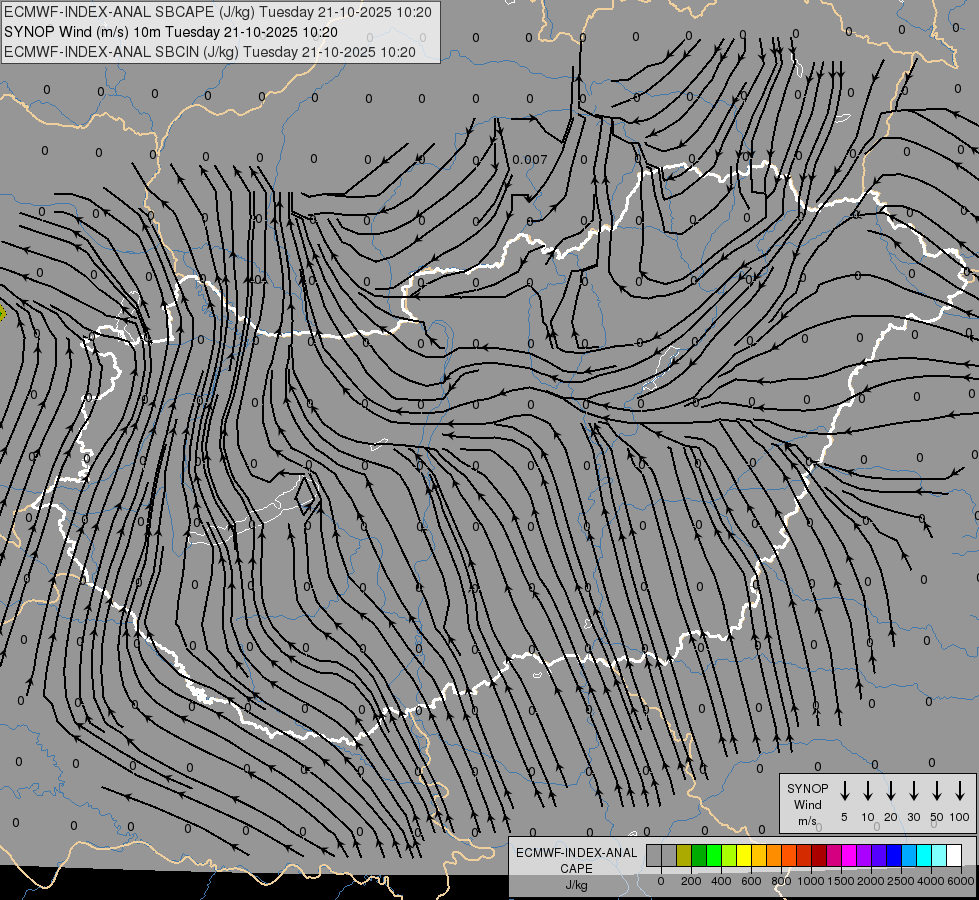Viewport: 979px width, 900px height.
Task: Click the 0.007 value on the map
Action: pyautogui.click(x=529, y=160)
